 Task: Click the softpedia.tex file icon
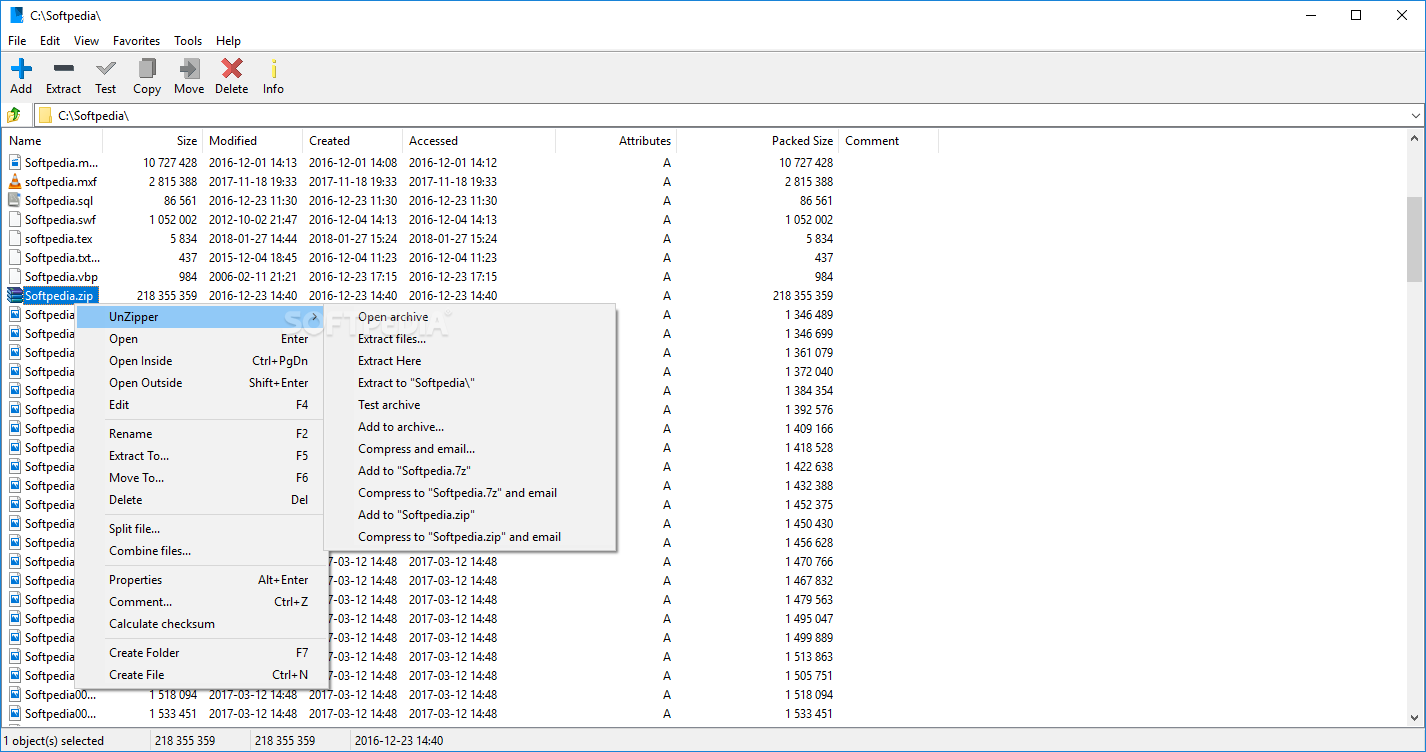coord(14,238)
